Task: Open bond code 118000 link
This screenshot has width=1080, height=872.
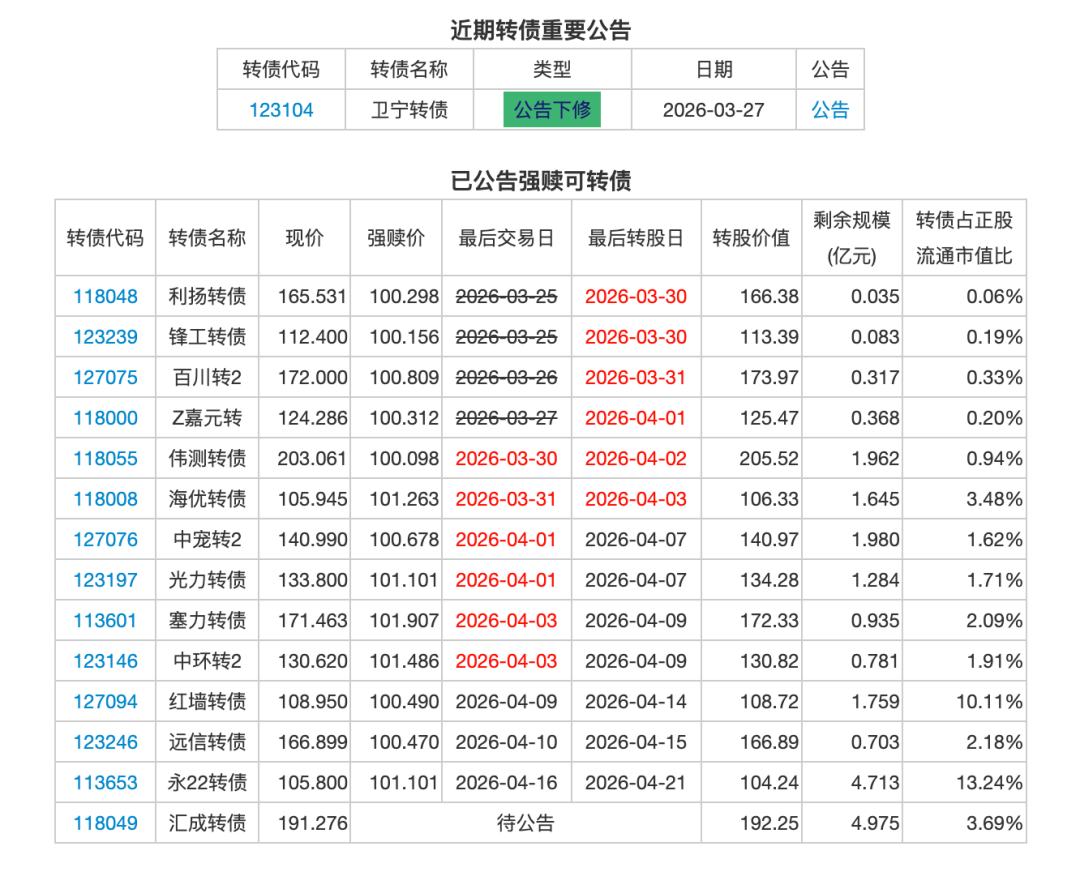Action: coord(105,418)
